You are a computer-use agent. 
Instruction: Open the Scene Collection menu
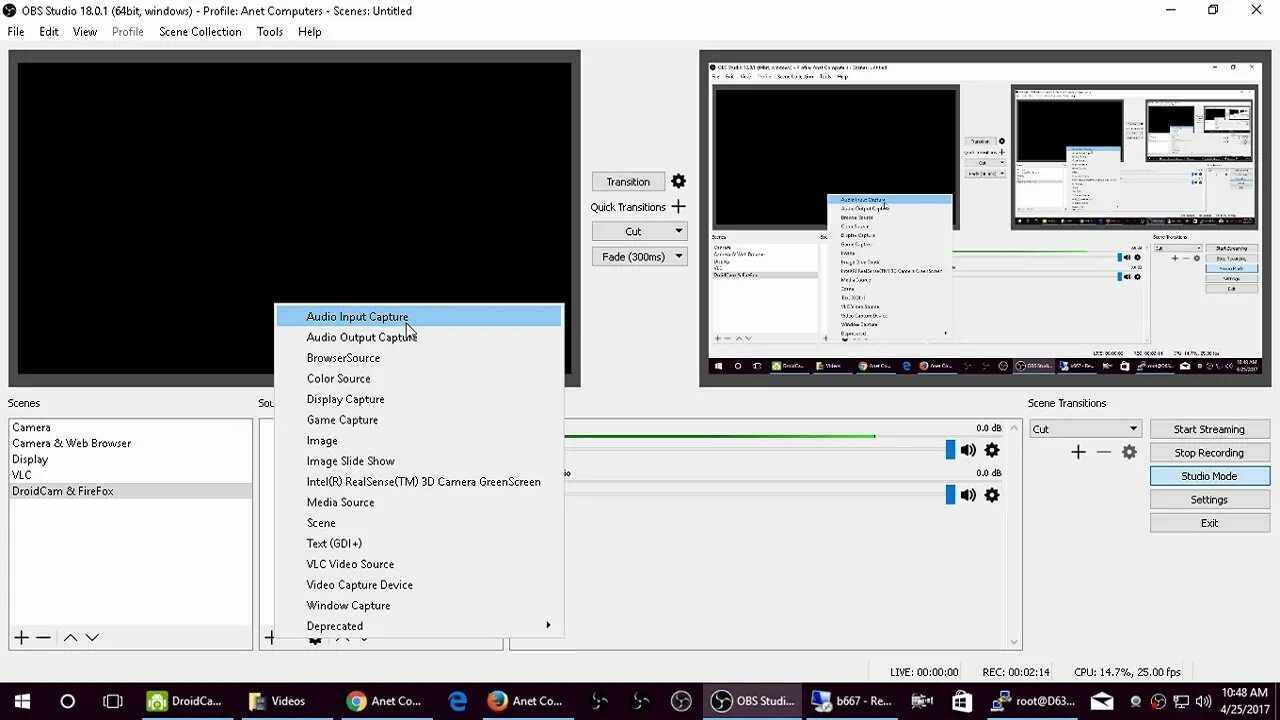coord(200,32)
